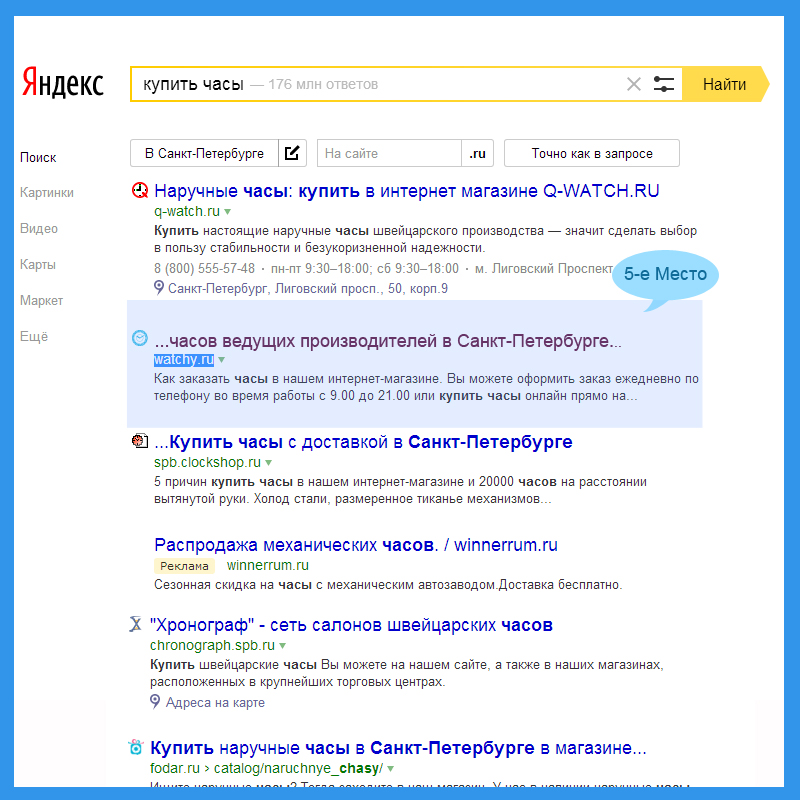Click phone number 8 (800) 555-57-48
Image resolution: width=800 pixels, height=800 pixels.
tap(205, 268)
